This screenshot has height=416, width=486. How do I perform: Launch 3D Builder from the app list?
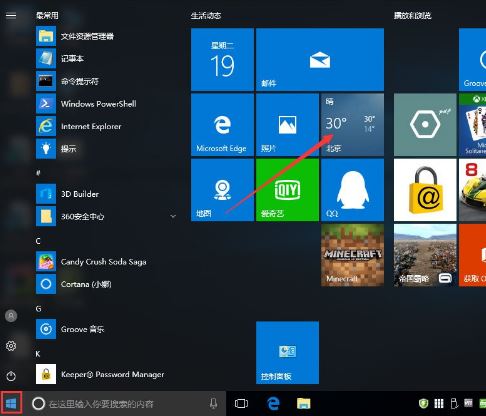pos(107,194)
